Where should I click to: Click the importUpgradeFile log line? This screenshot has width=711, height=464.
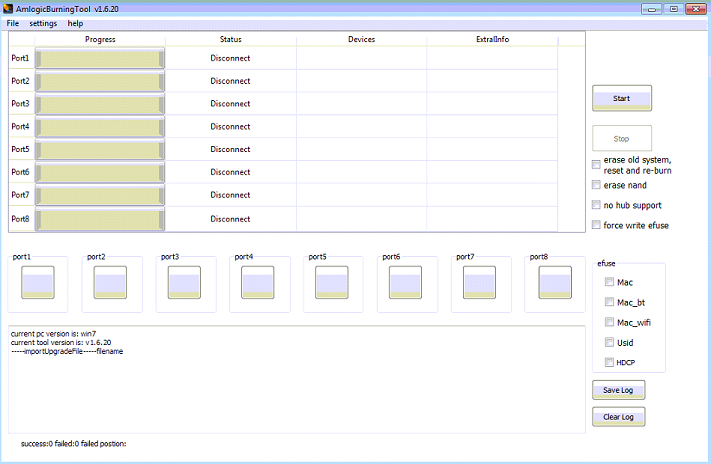pyautogui.click(x=67, y=352)
